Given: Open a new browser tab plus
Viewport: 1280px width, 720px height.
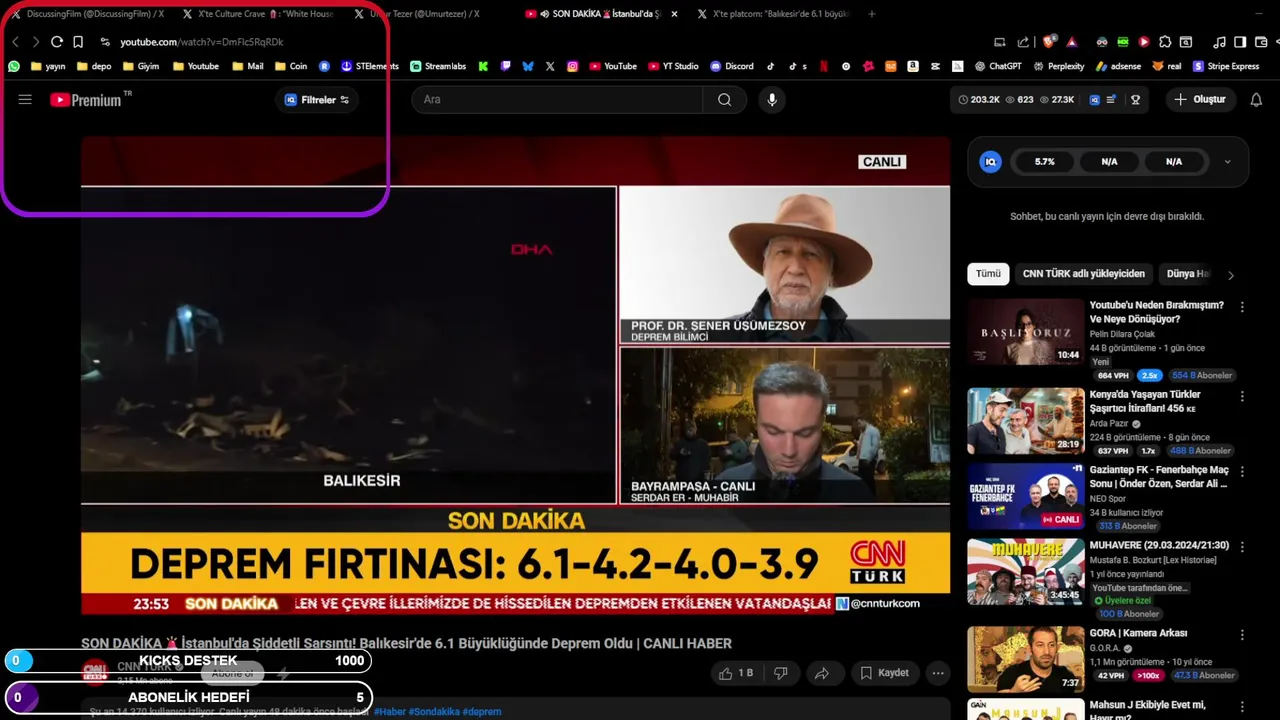Looking at the screenshot, I should pyautogui.click(x=872, y=14).
